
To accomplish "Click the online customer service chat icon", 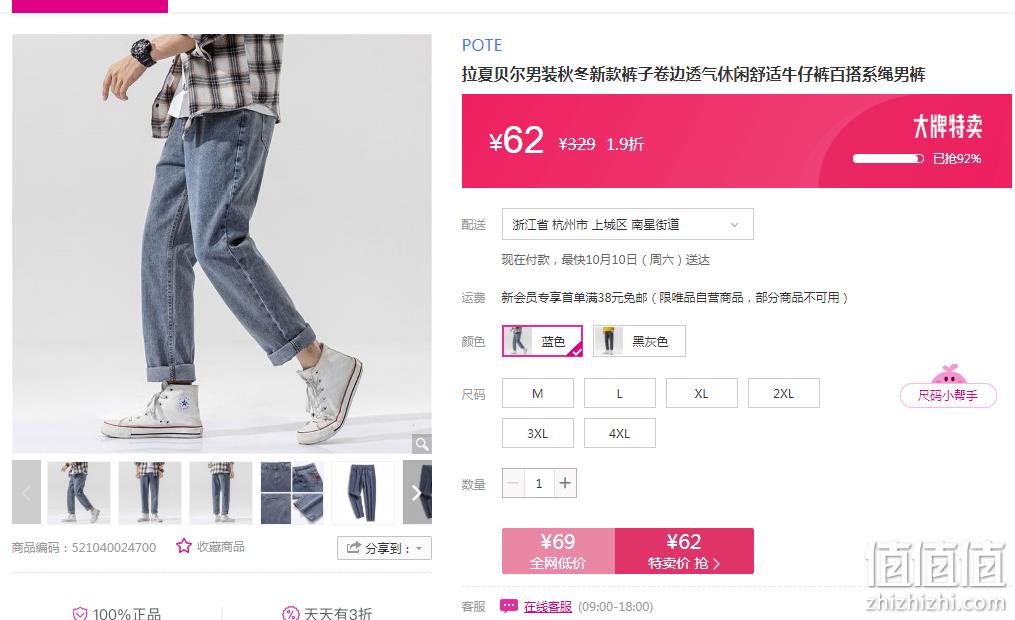I will [509, 606].
